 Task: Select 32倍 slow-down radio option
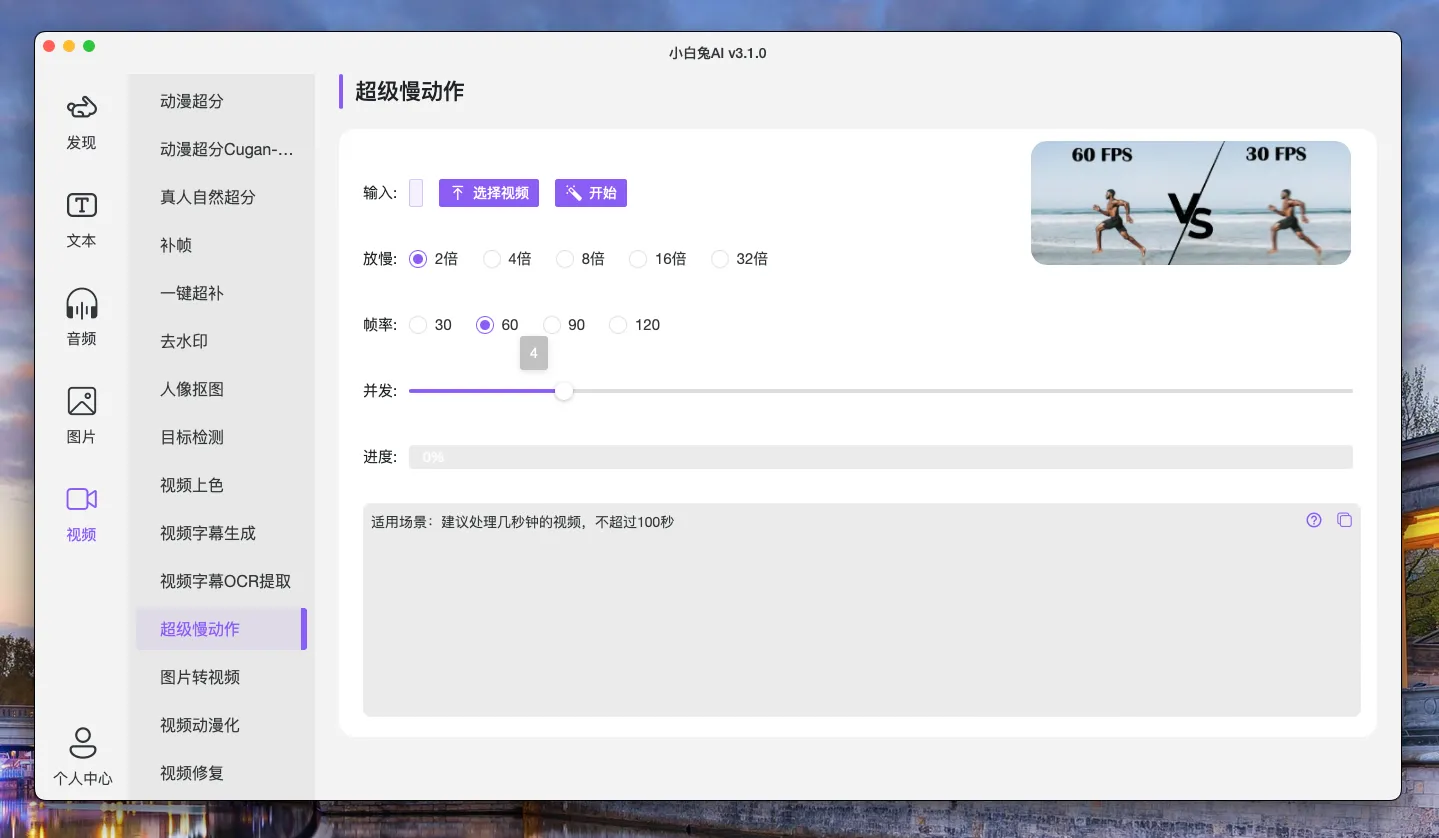point(720,259)
